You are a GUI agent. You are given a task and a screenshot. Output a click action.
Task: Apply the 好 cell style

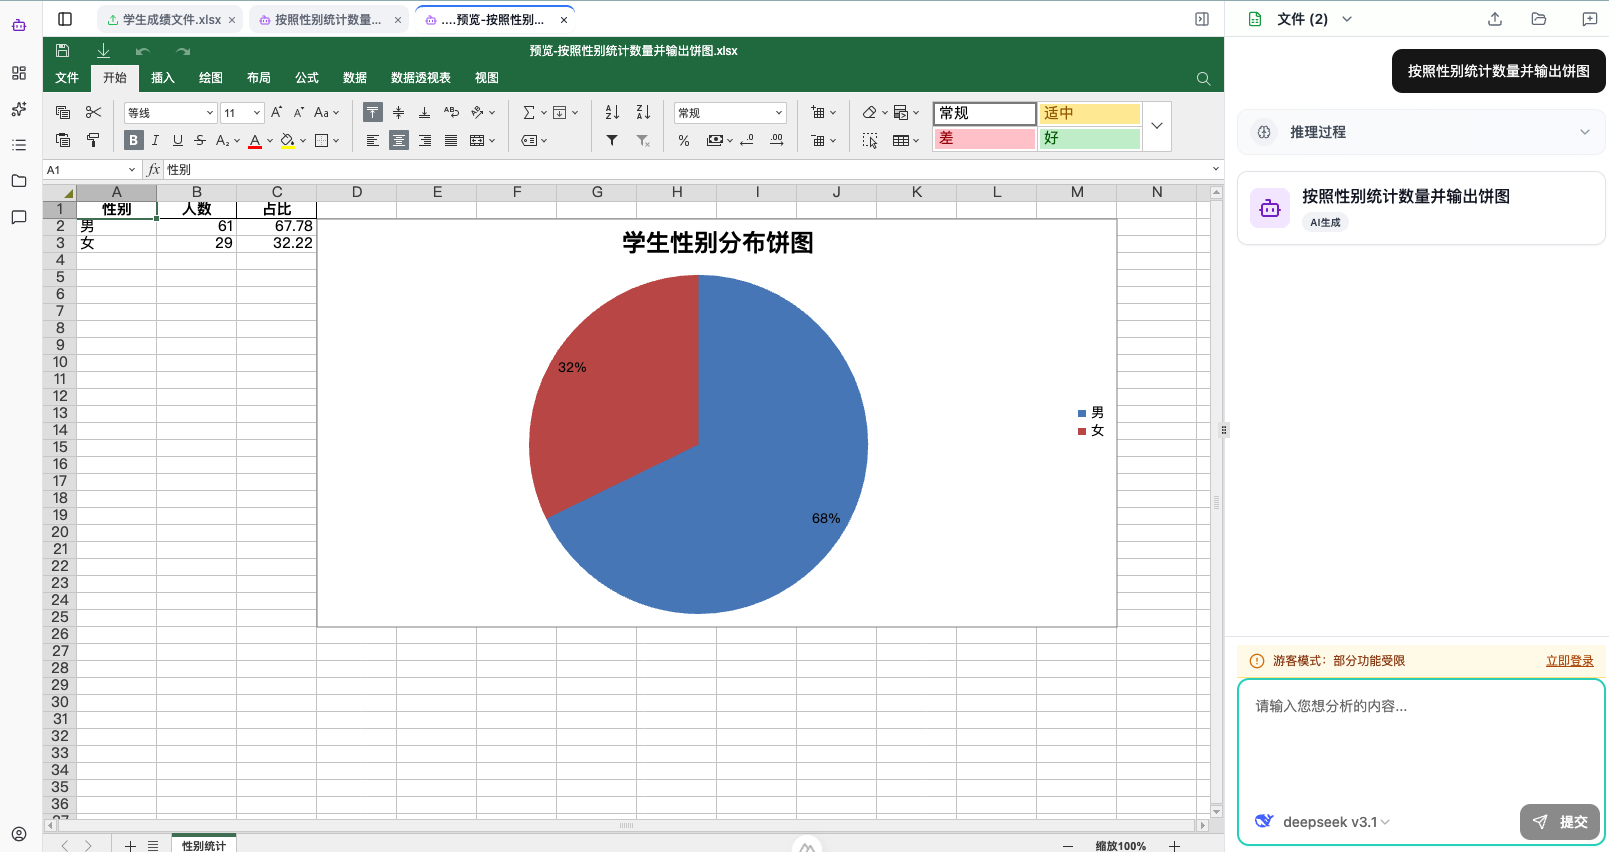pos(1090,139)
